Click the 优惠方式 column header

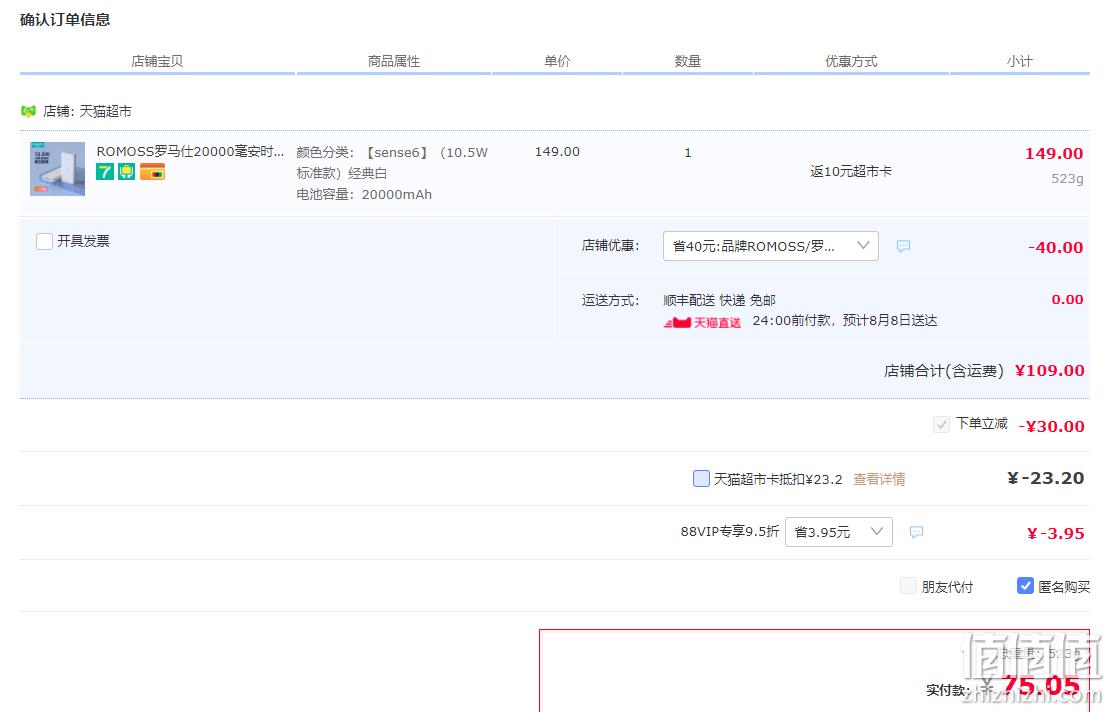click(851, 61)
